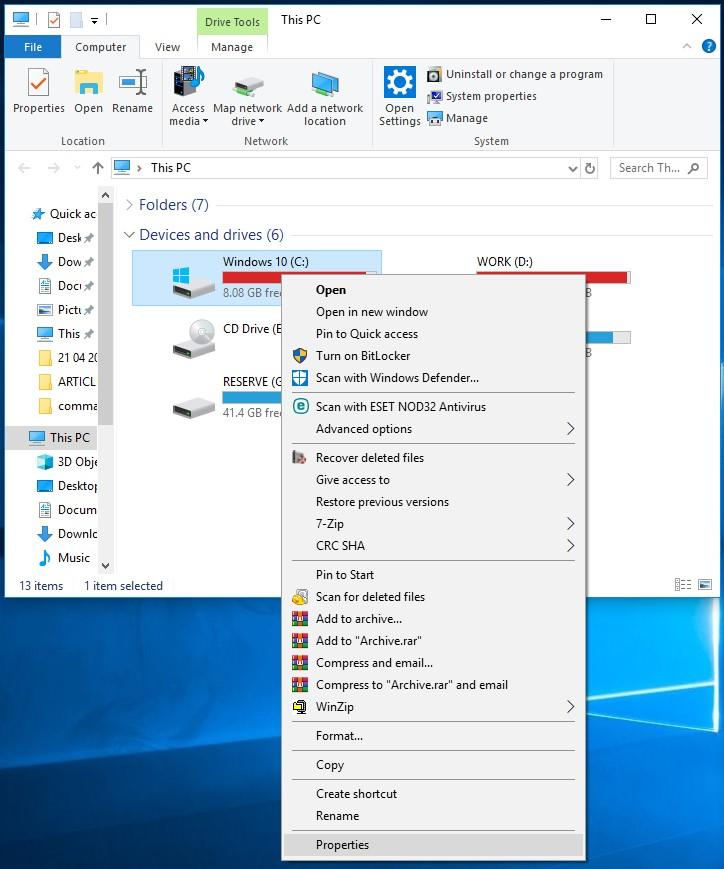Open the recent locations dropdown arrow

click(x=77, y=168)
